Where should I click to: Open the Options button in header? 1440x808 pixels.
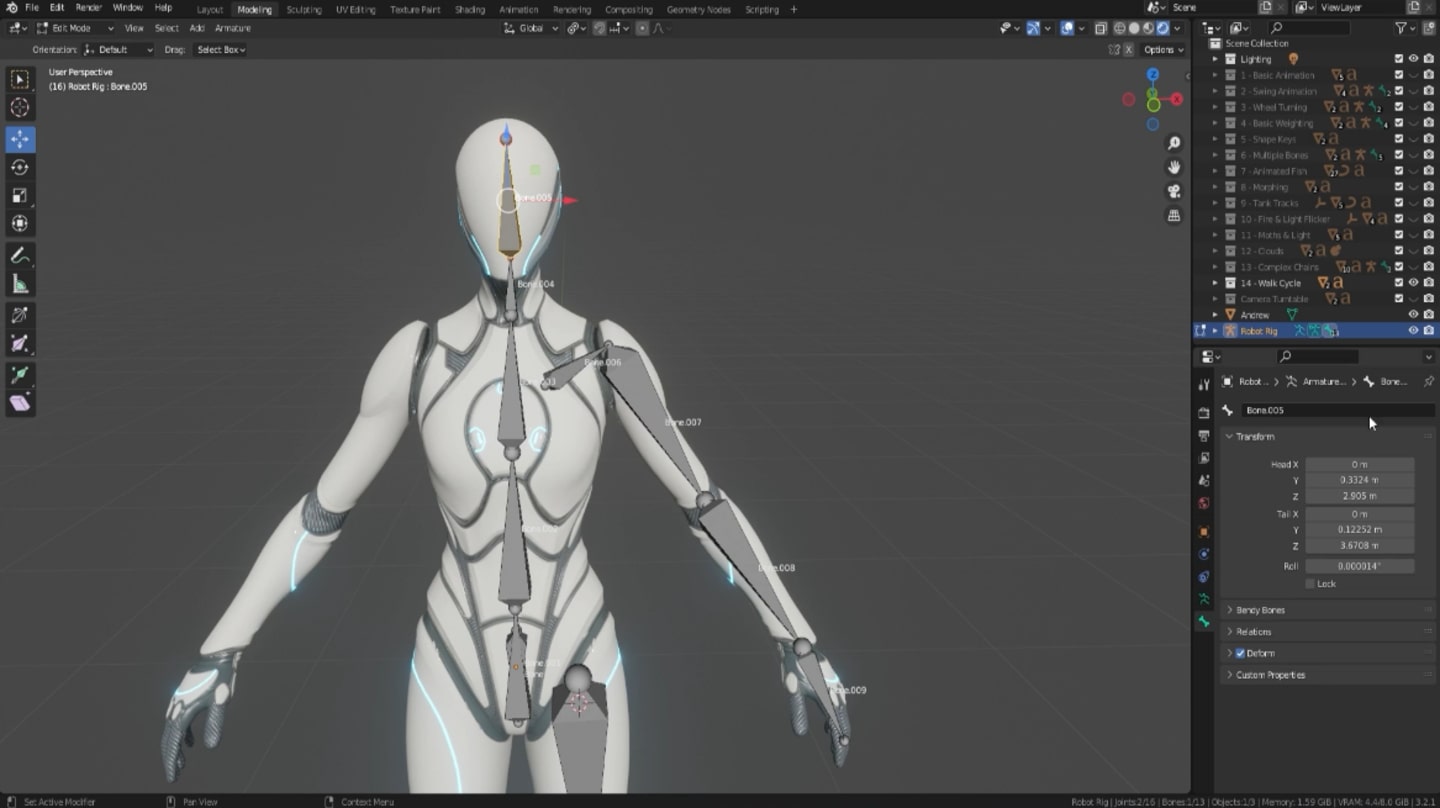pyautogui.click(x=1163, y=49)
